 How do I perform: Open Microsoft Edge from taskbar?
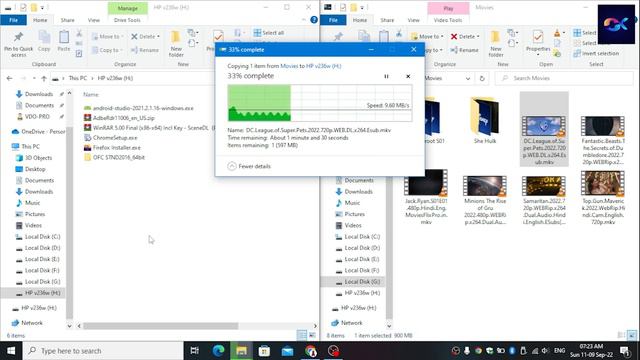(x=218, y=351)
